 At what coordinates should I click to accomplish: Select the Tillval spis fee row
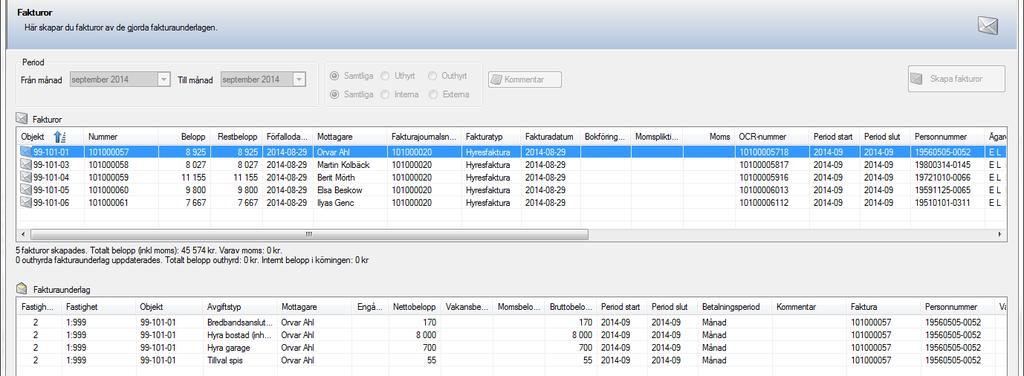pyautogui.click(x=512, y=360)
